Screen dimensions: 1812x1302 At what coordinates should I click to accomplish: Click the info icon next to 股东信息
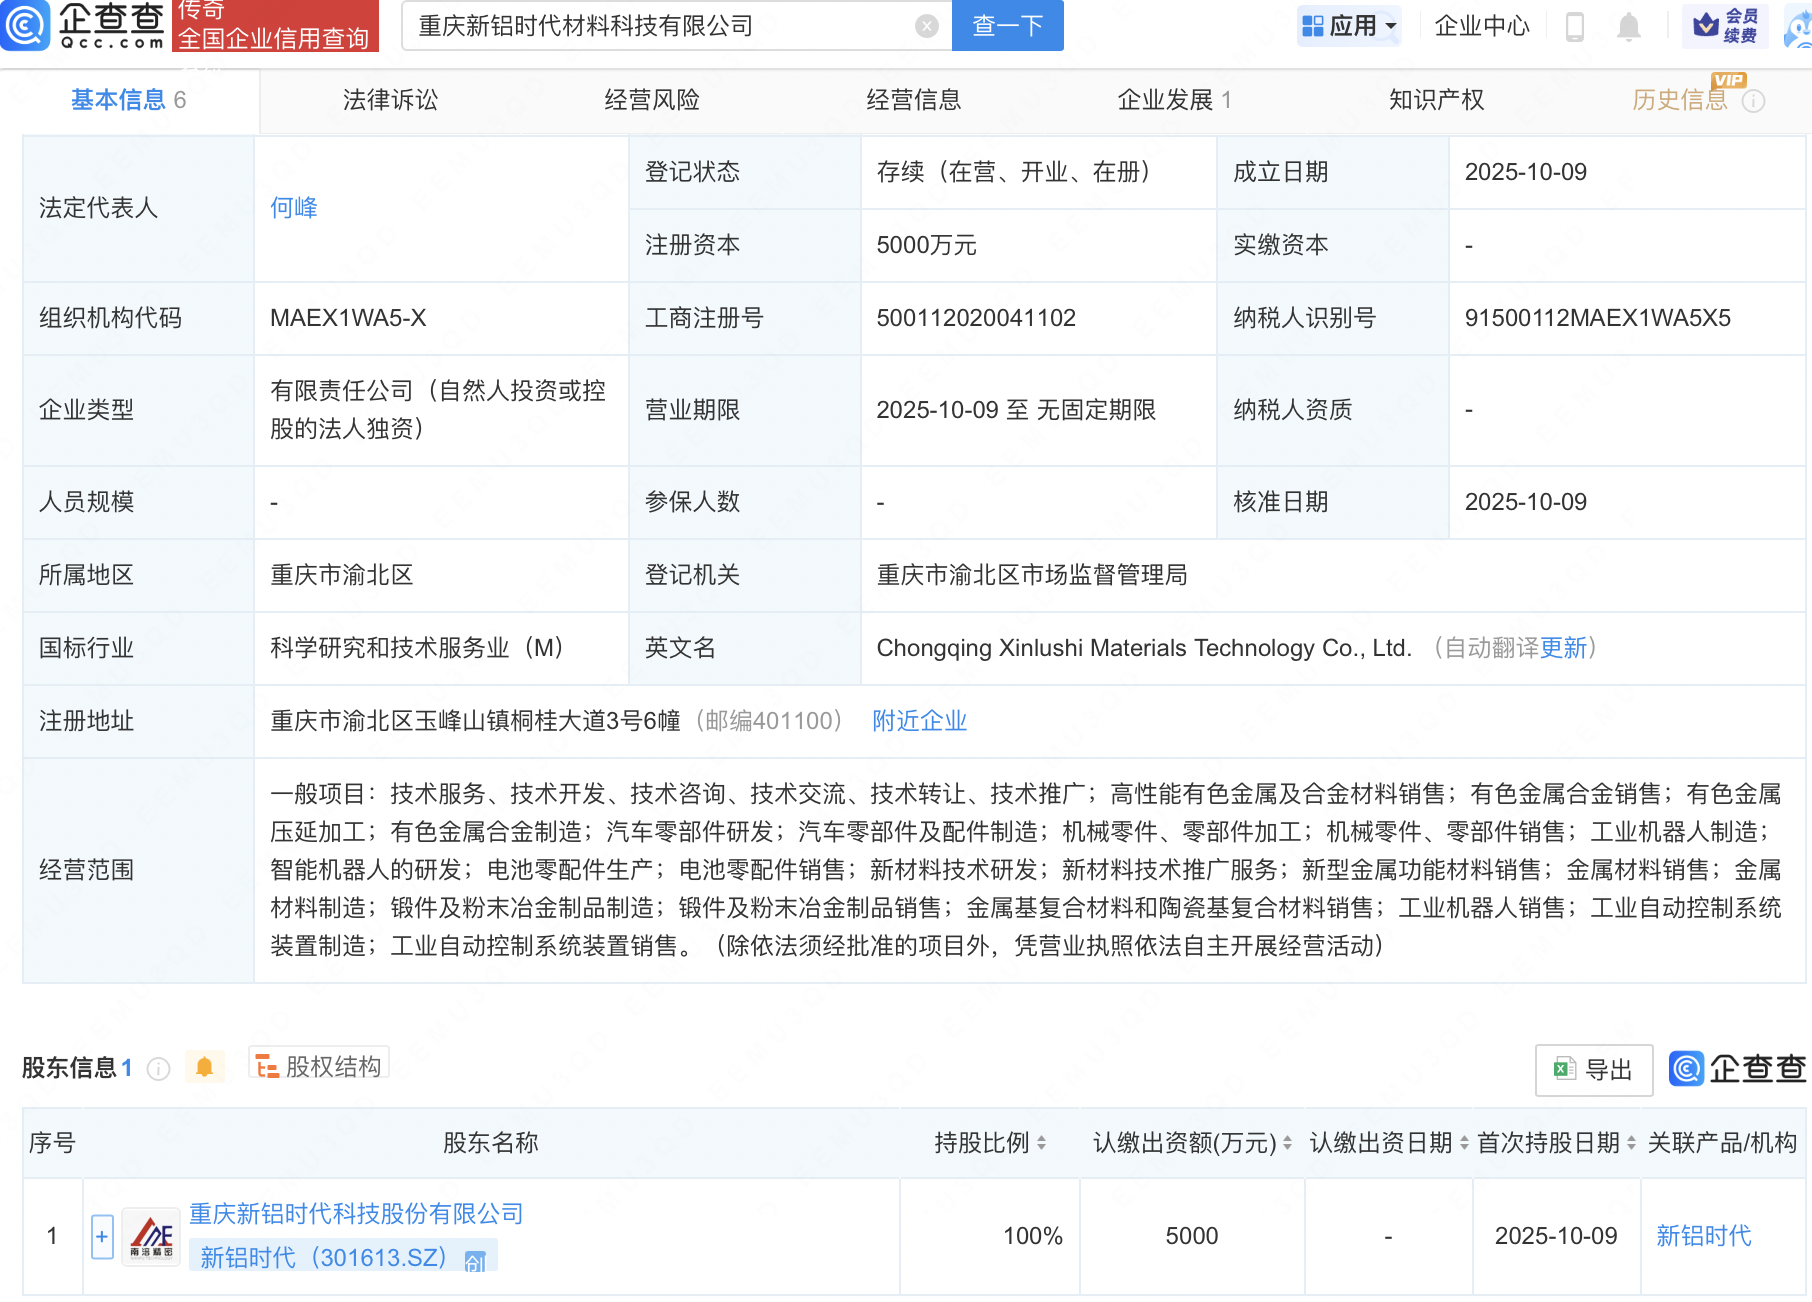(158, 1069)
